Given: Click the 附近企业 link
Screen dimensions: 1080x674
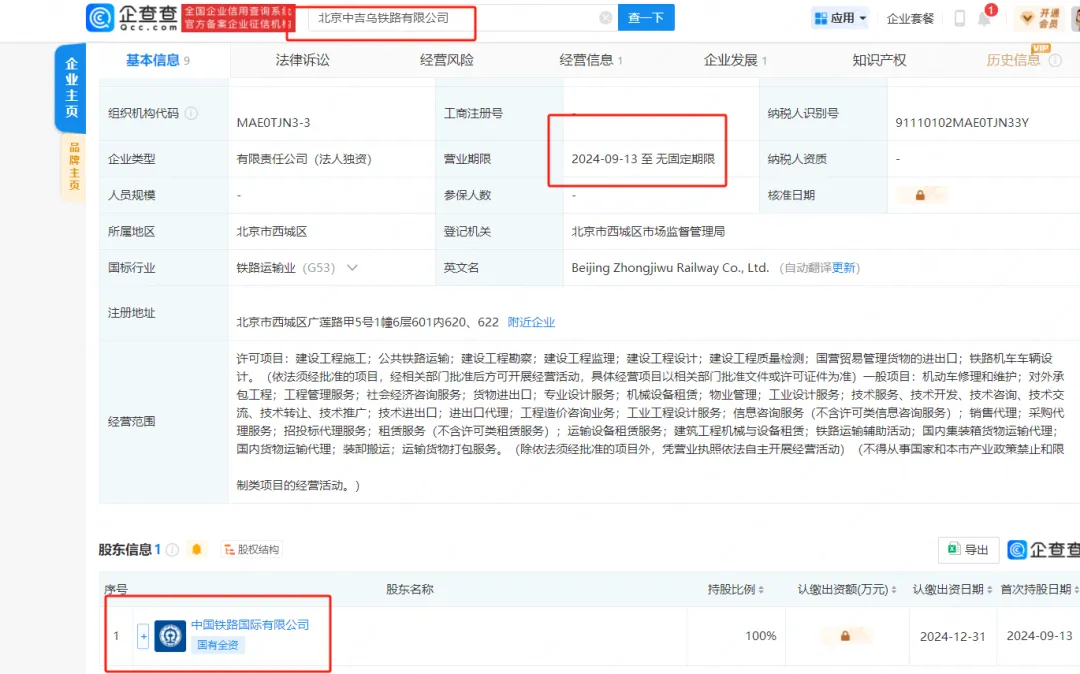Looking at the screenshot, I should (531, 322).
